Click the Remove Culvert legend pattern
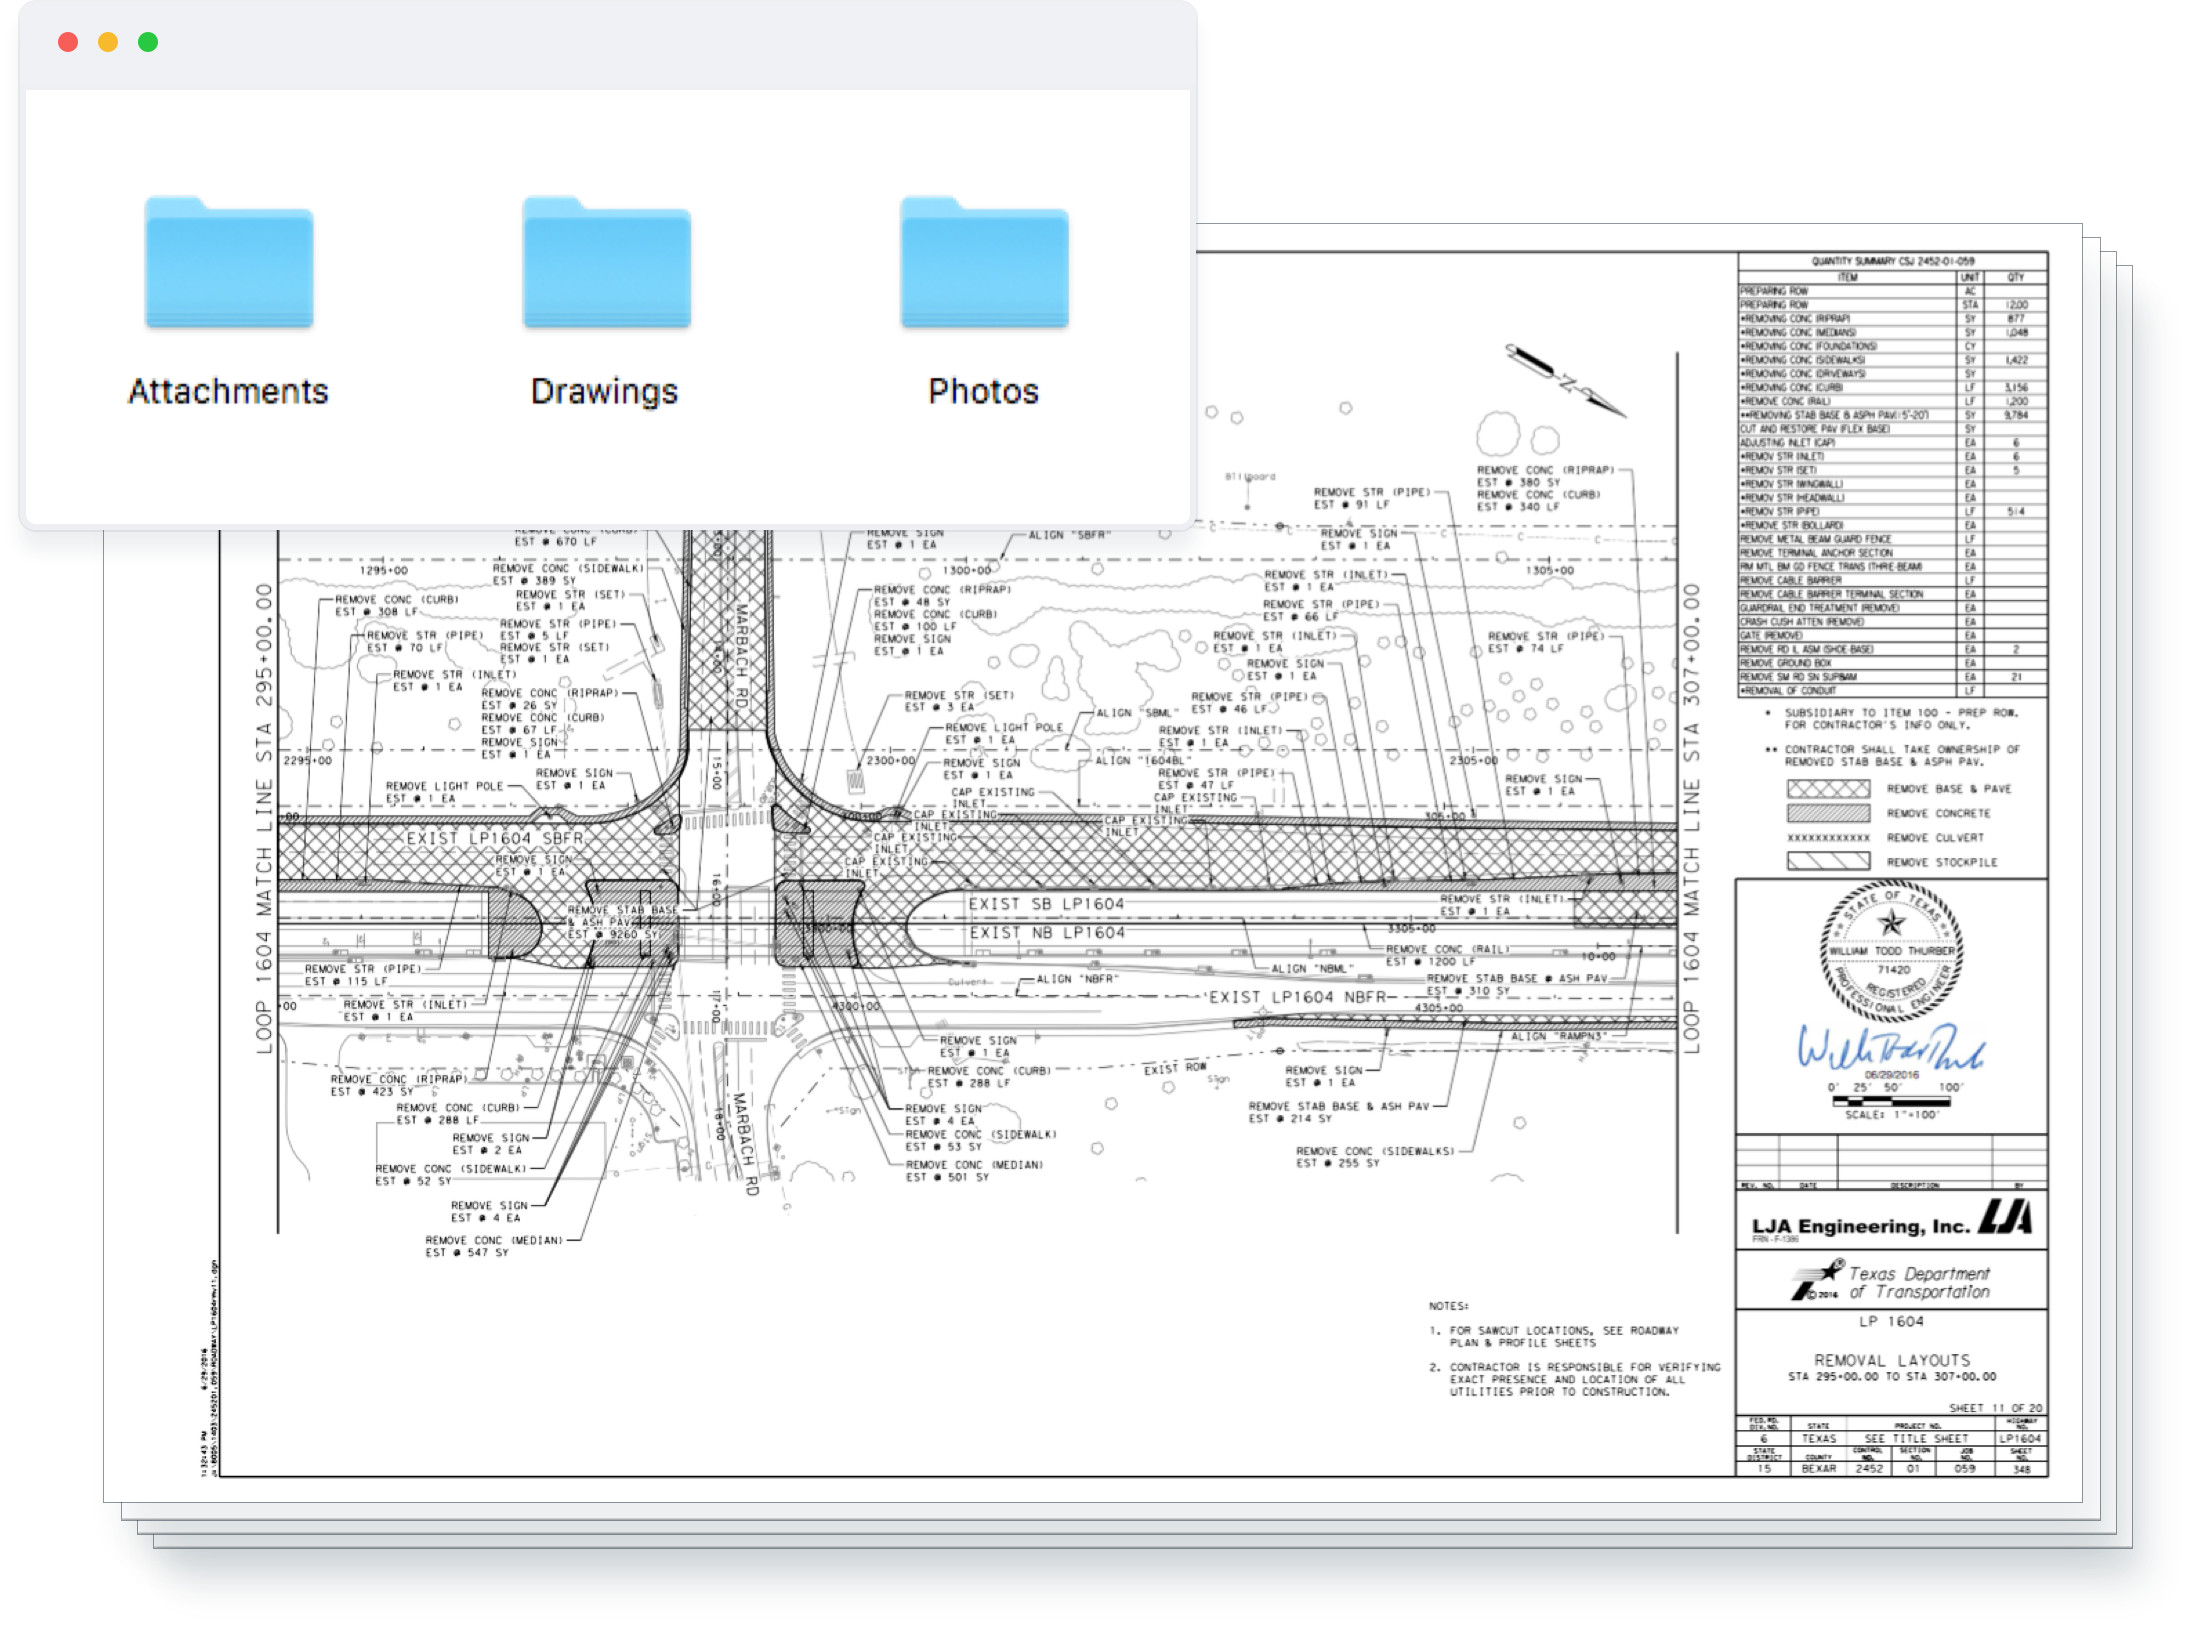The height and width of the screenshot is (1628, 2192). (x=1827, y=838)
